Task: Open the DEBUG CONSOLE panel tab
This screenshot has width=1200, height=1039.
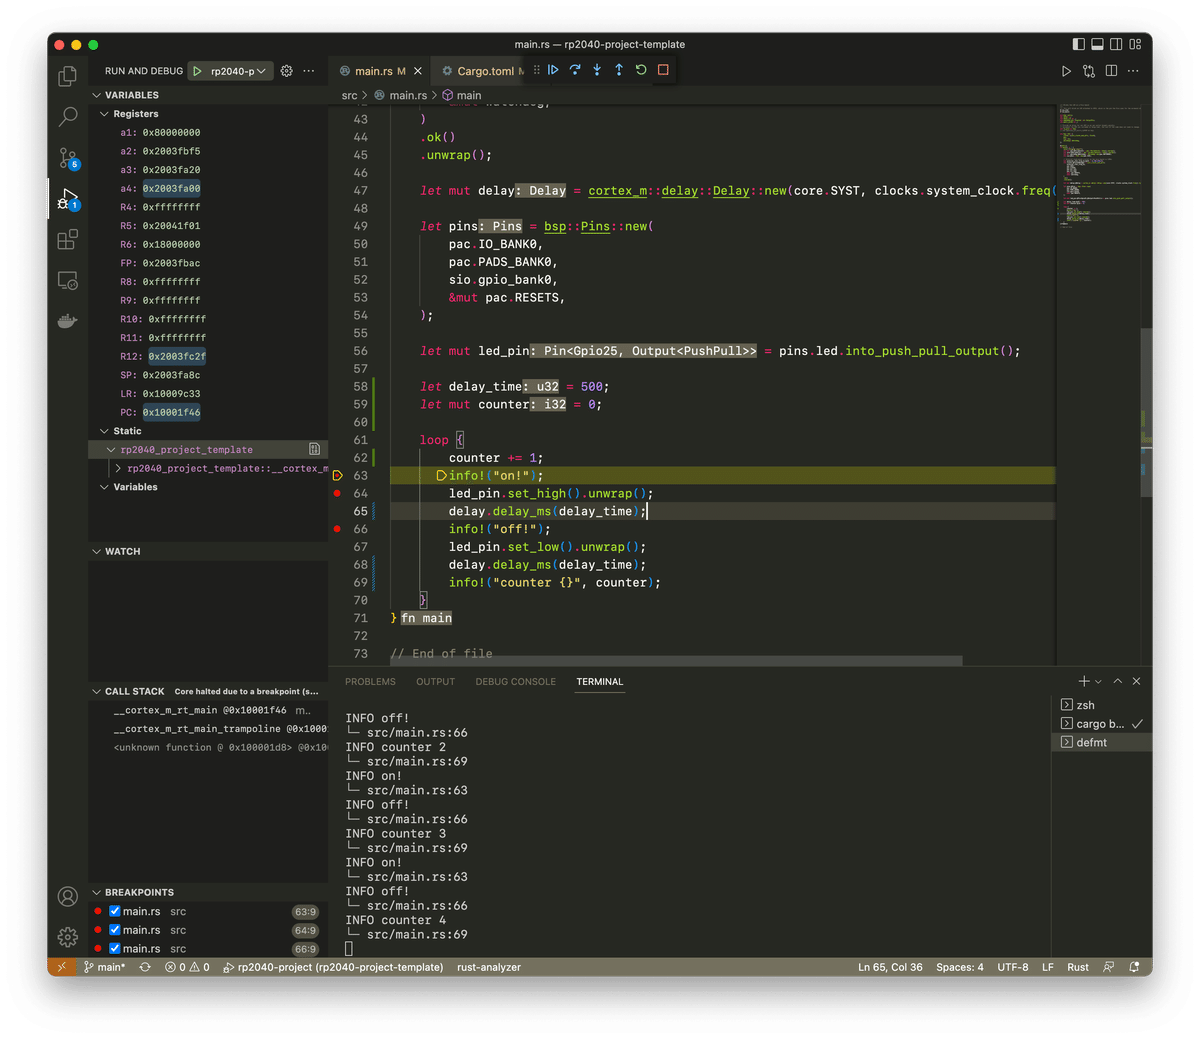Action: point(515,681)
